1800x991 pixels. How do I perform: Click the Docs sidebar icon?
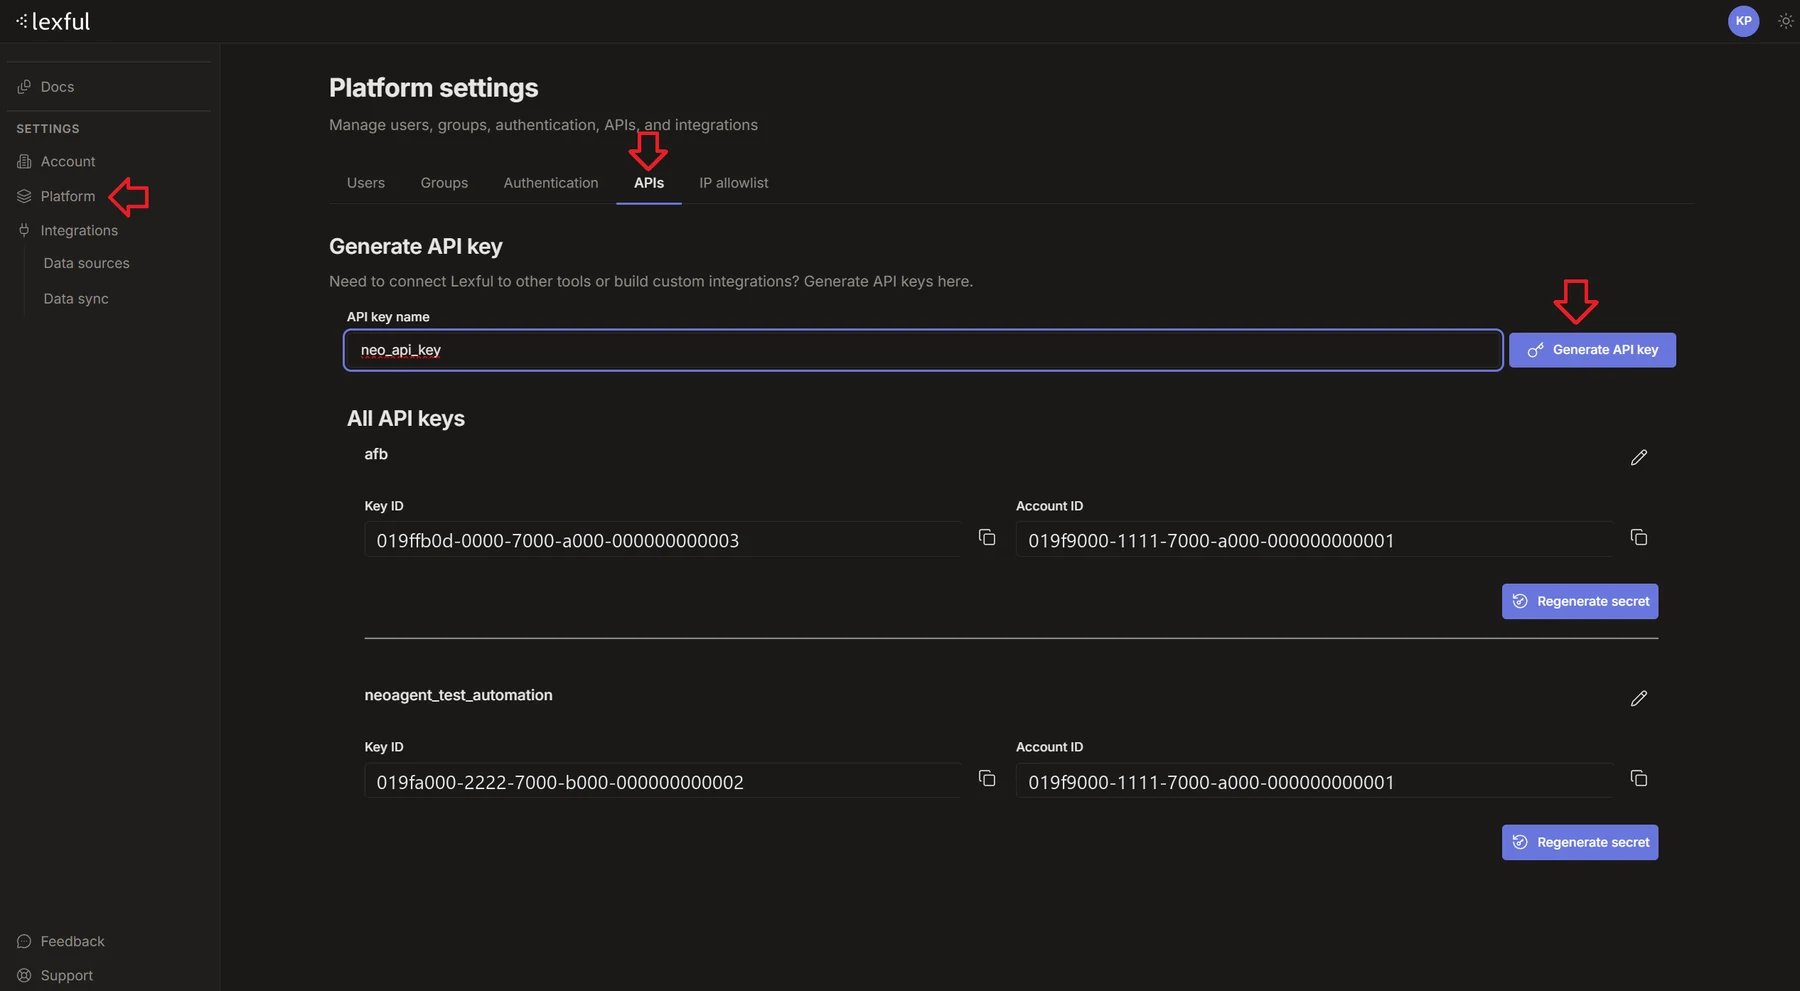(x=24, y=87)
